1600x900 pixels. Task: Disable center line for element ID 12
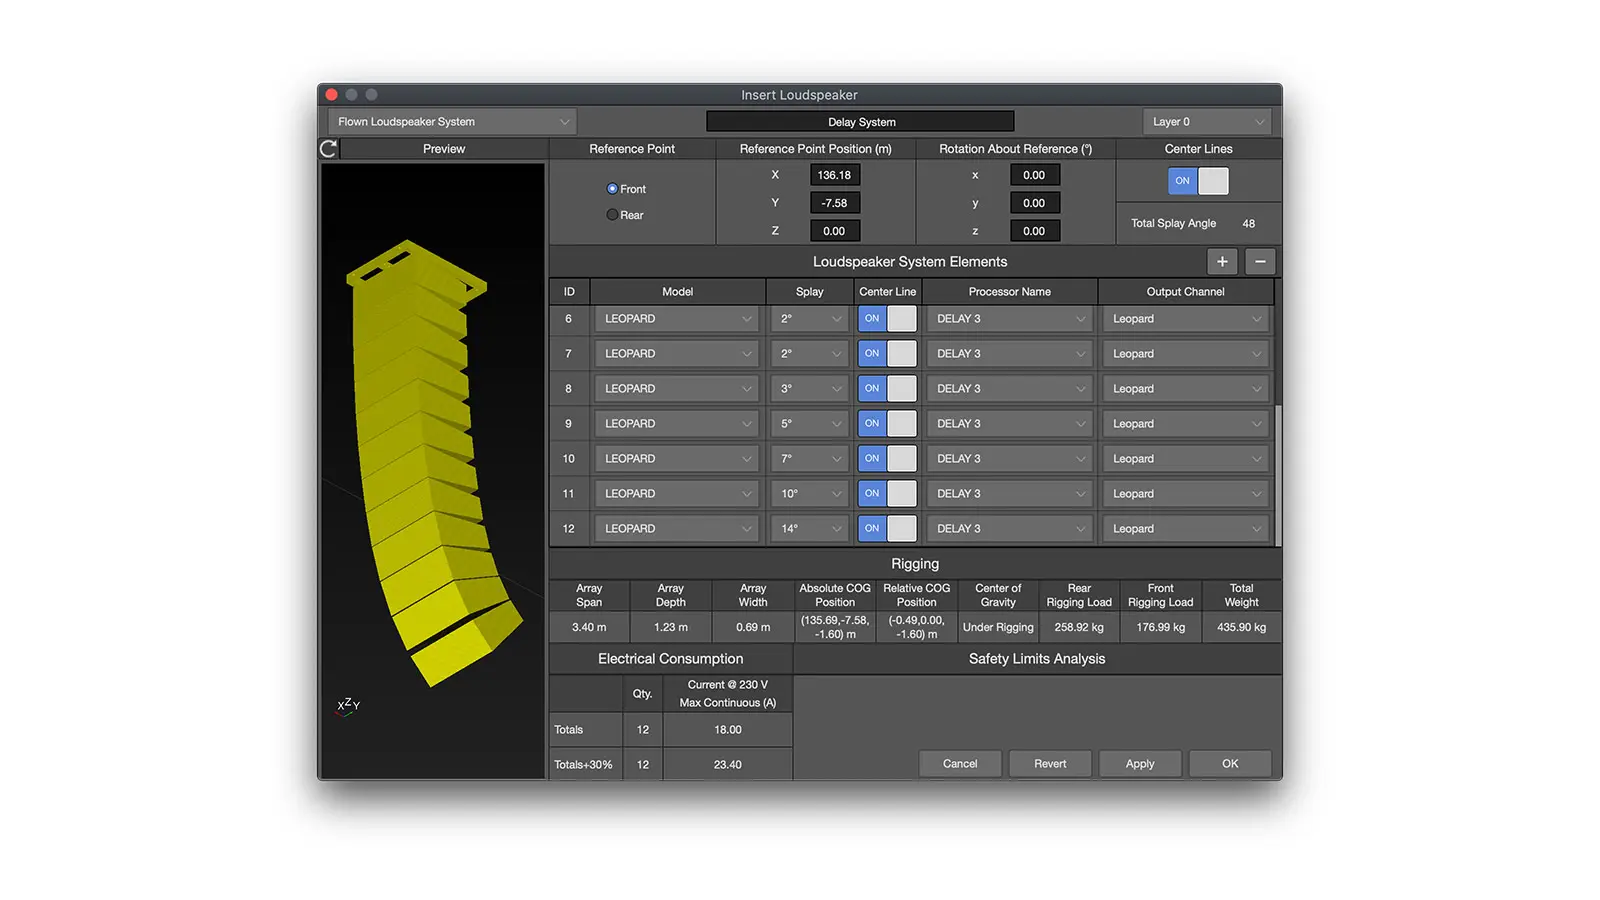(887, 529)
